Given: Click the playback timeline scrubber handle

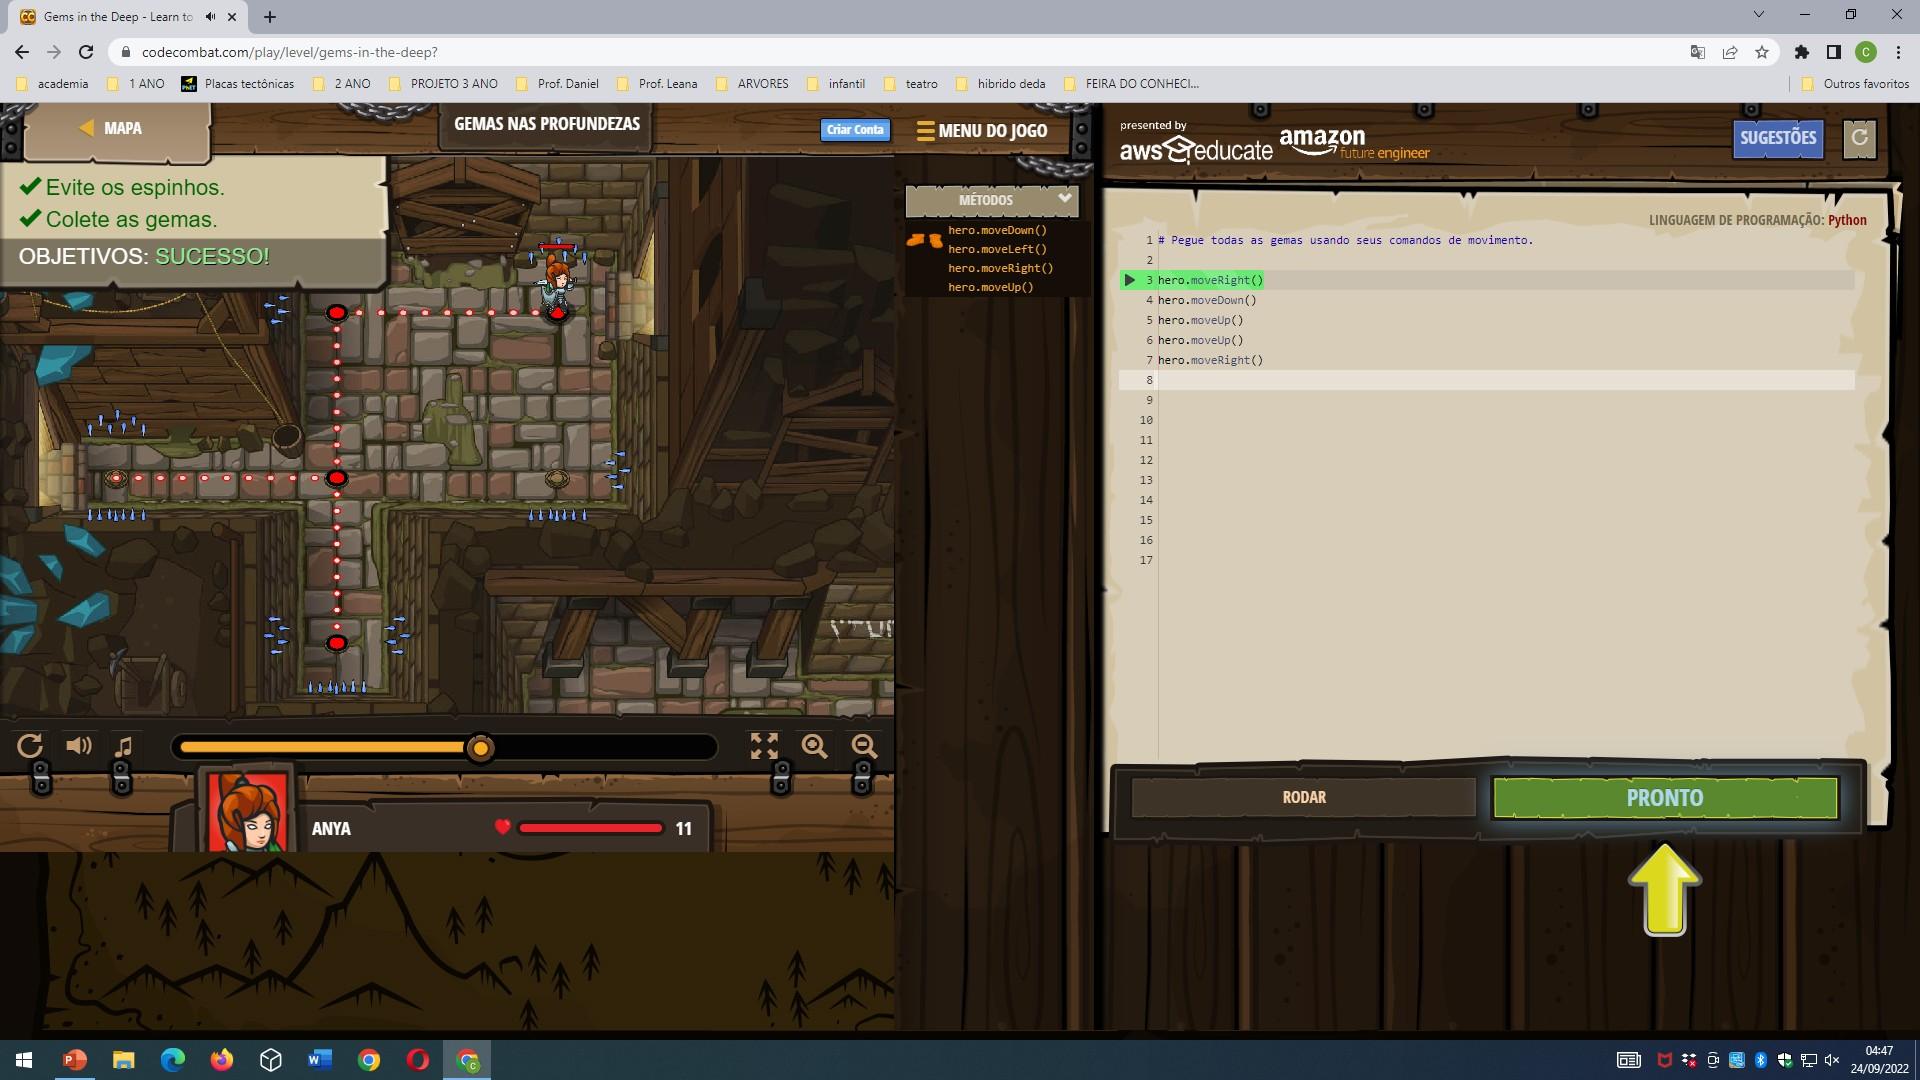Looking at the screenshot, I should [481, 748].
